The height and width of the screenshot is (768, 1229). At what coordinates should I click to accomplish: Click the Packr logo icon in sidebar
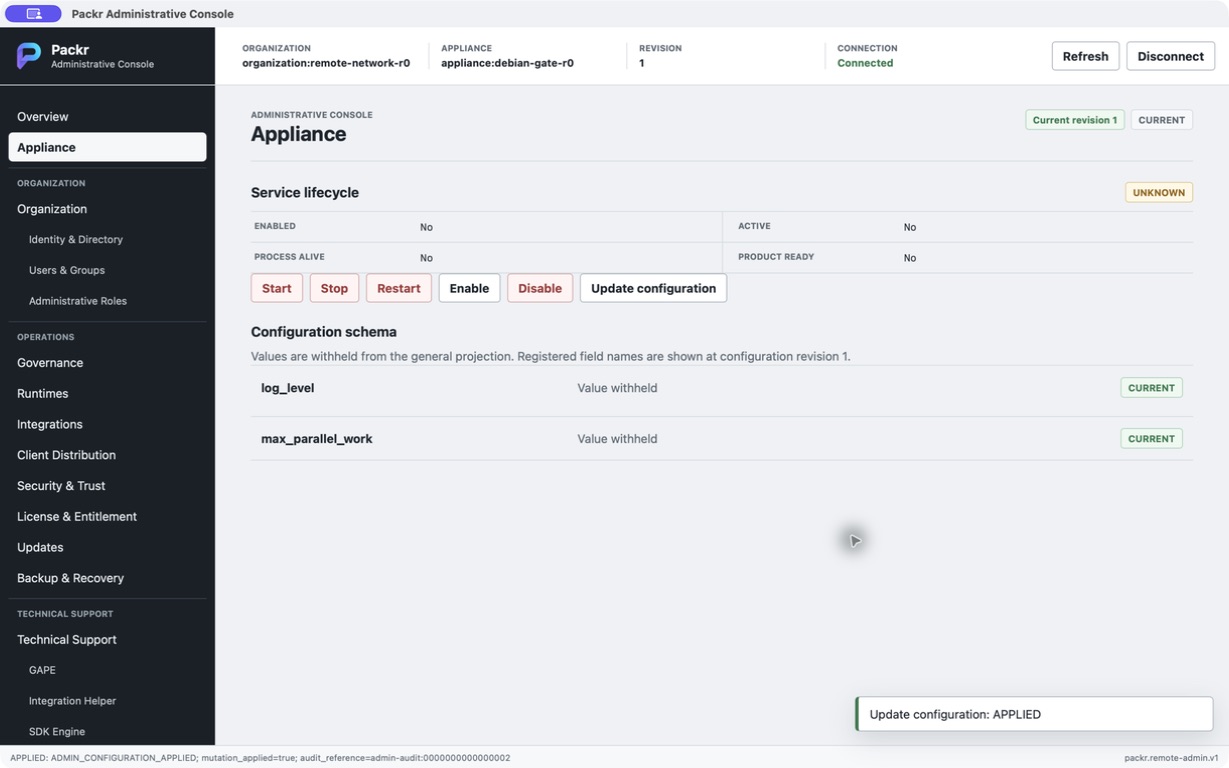[29, 56]
